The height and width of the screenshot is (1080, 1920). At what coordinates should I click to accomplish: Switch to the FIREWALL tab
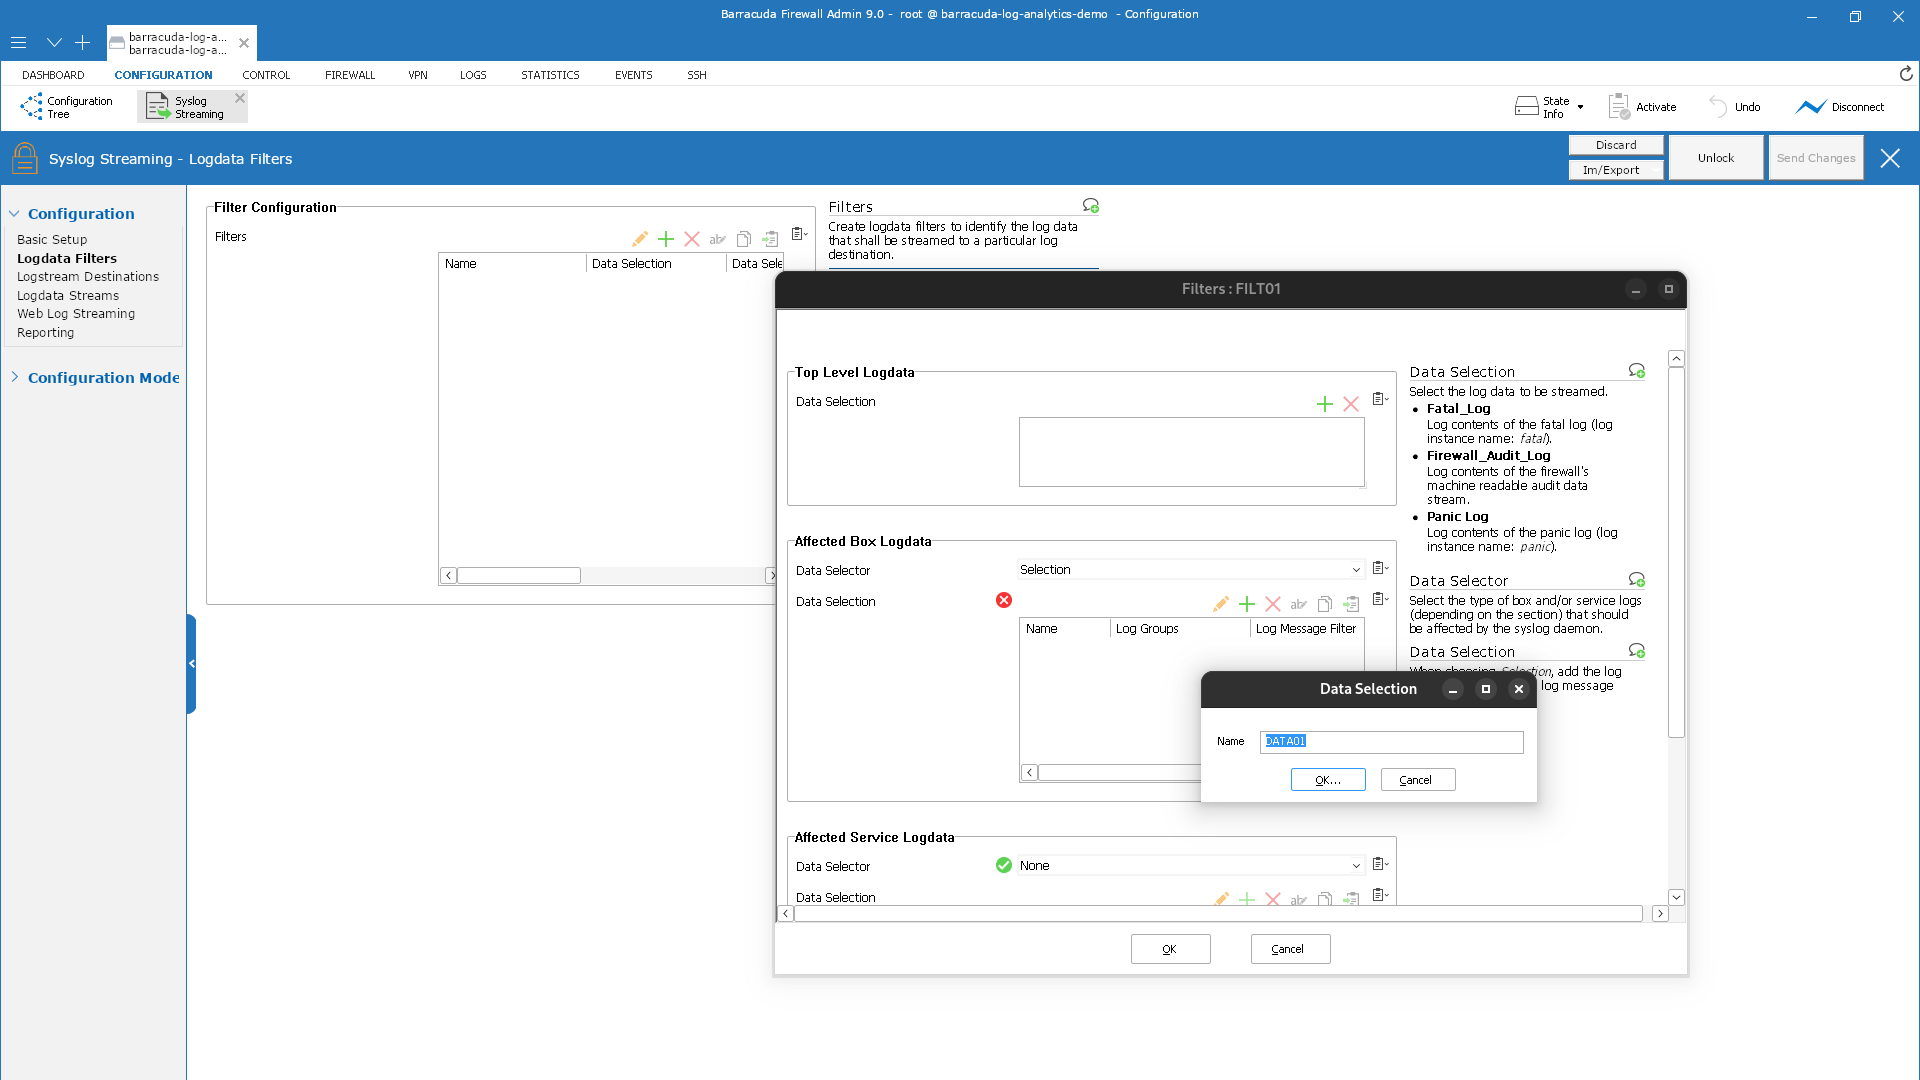click(x=350, y=75)
